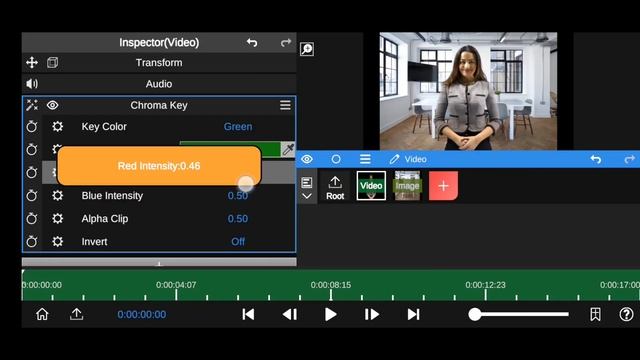Toggle Chroma Key effect visibility eye
640x360 pixels.
click(53, 105)
